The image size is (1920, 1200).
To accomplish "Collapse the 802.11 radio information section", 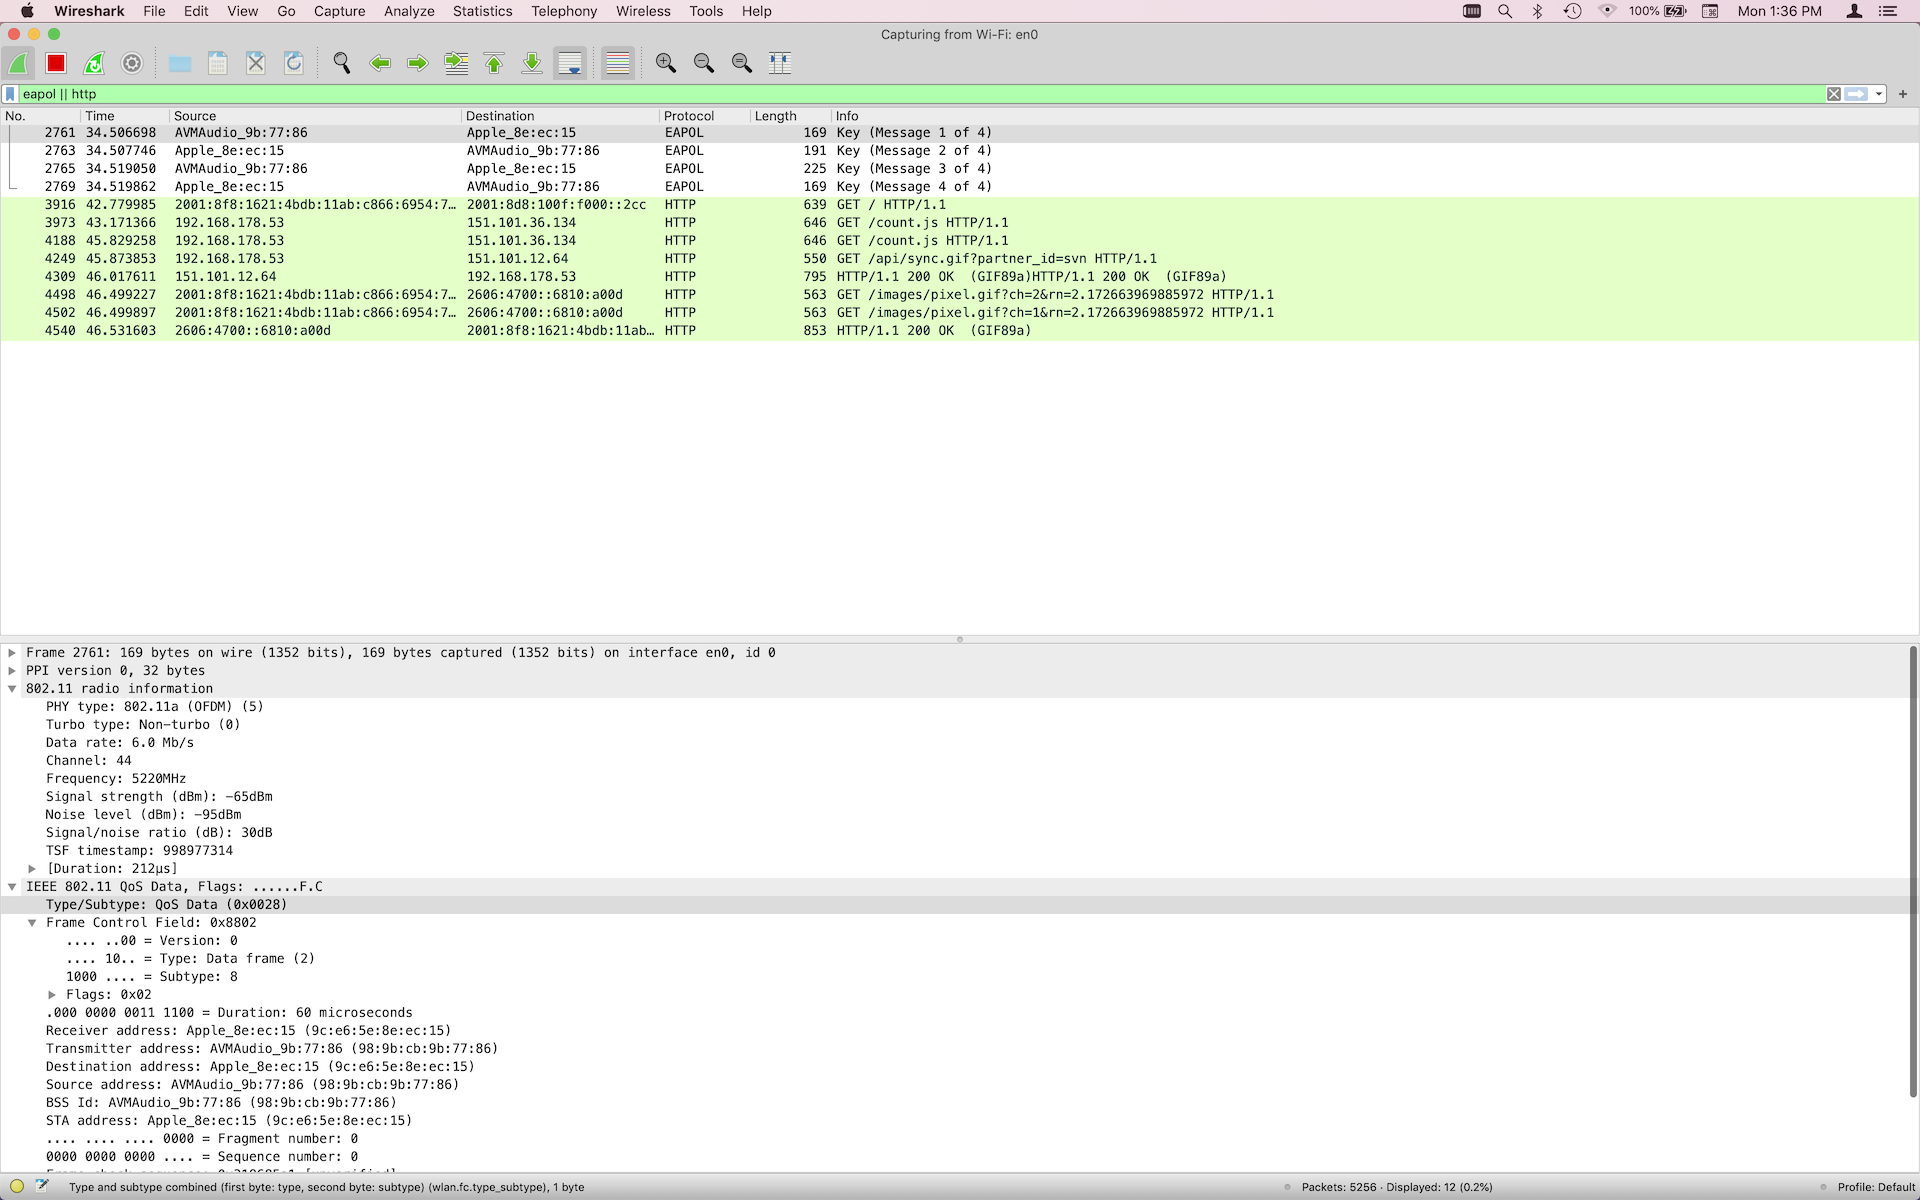I will pyautogui.click(x=12, y=689).
